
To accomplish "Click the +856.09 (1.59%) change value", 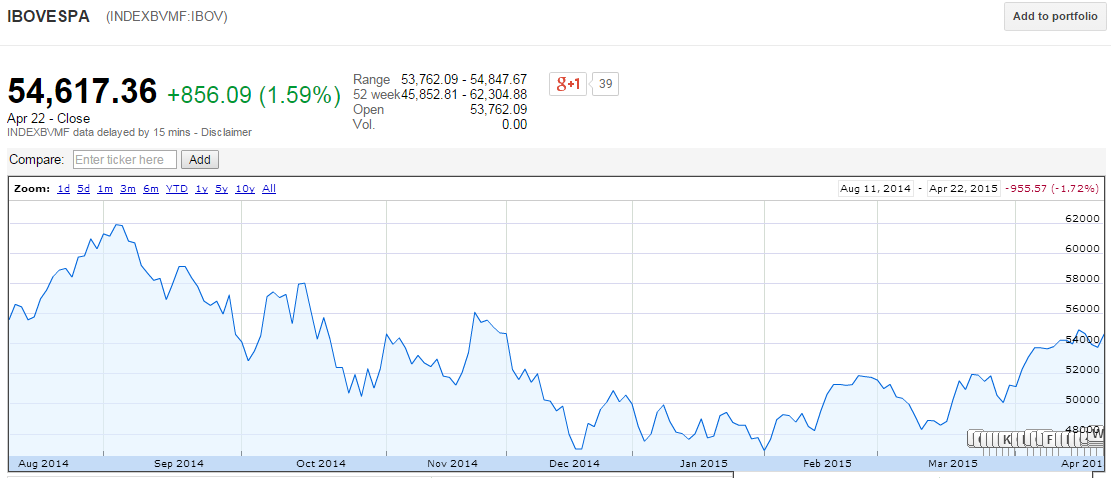I will (254, 95).
